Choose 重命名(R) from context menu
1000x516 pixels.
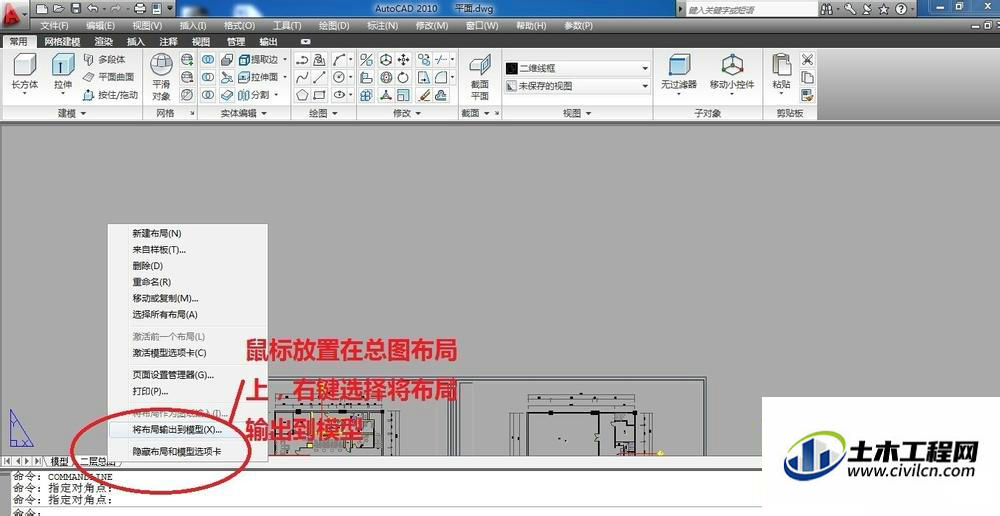coord(188,282)
